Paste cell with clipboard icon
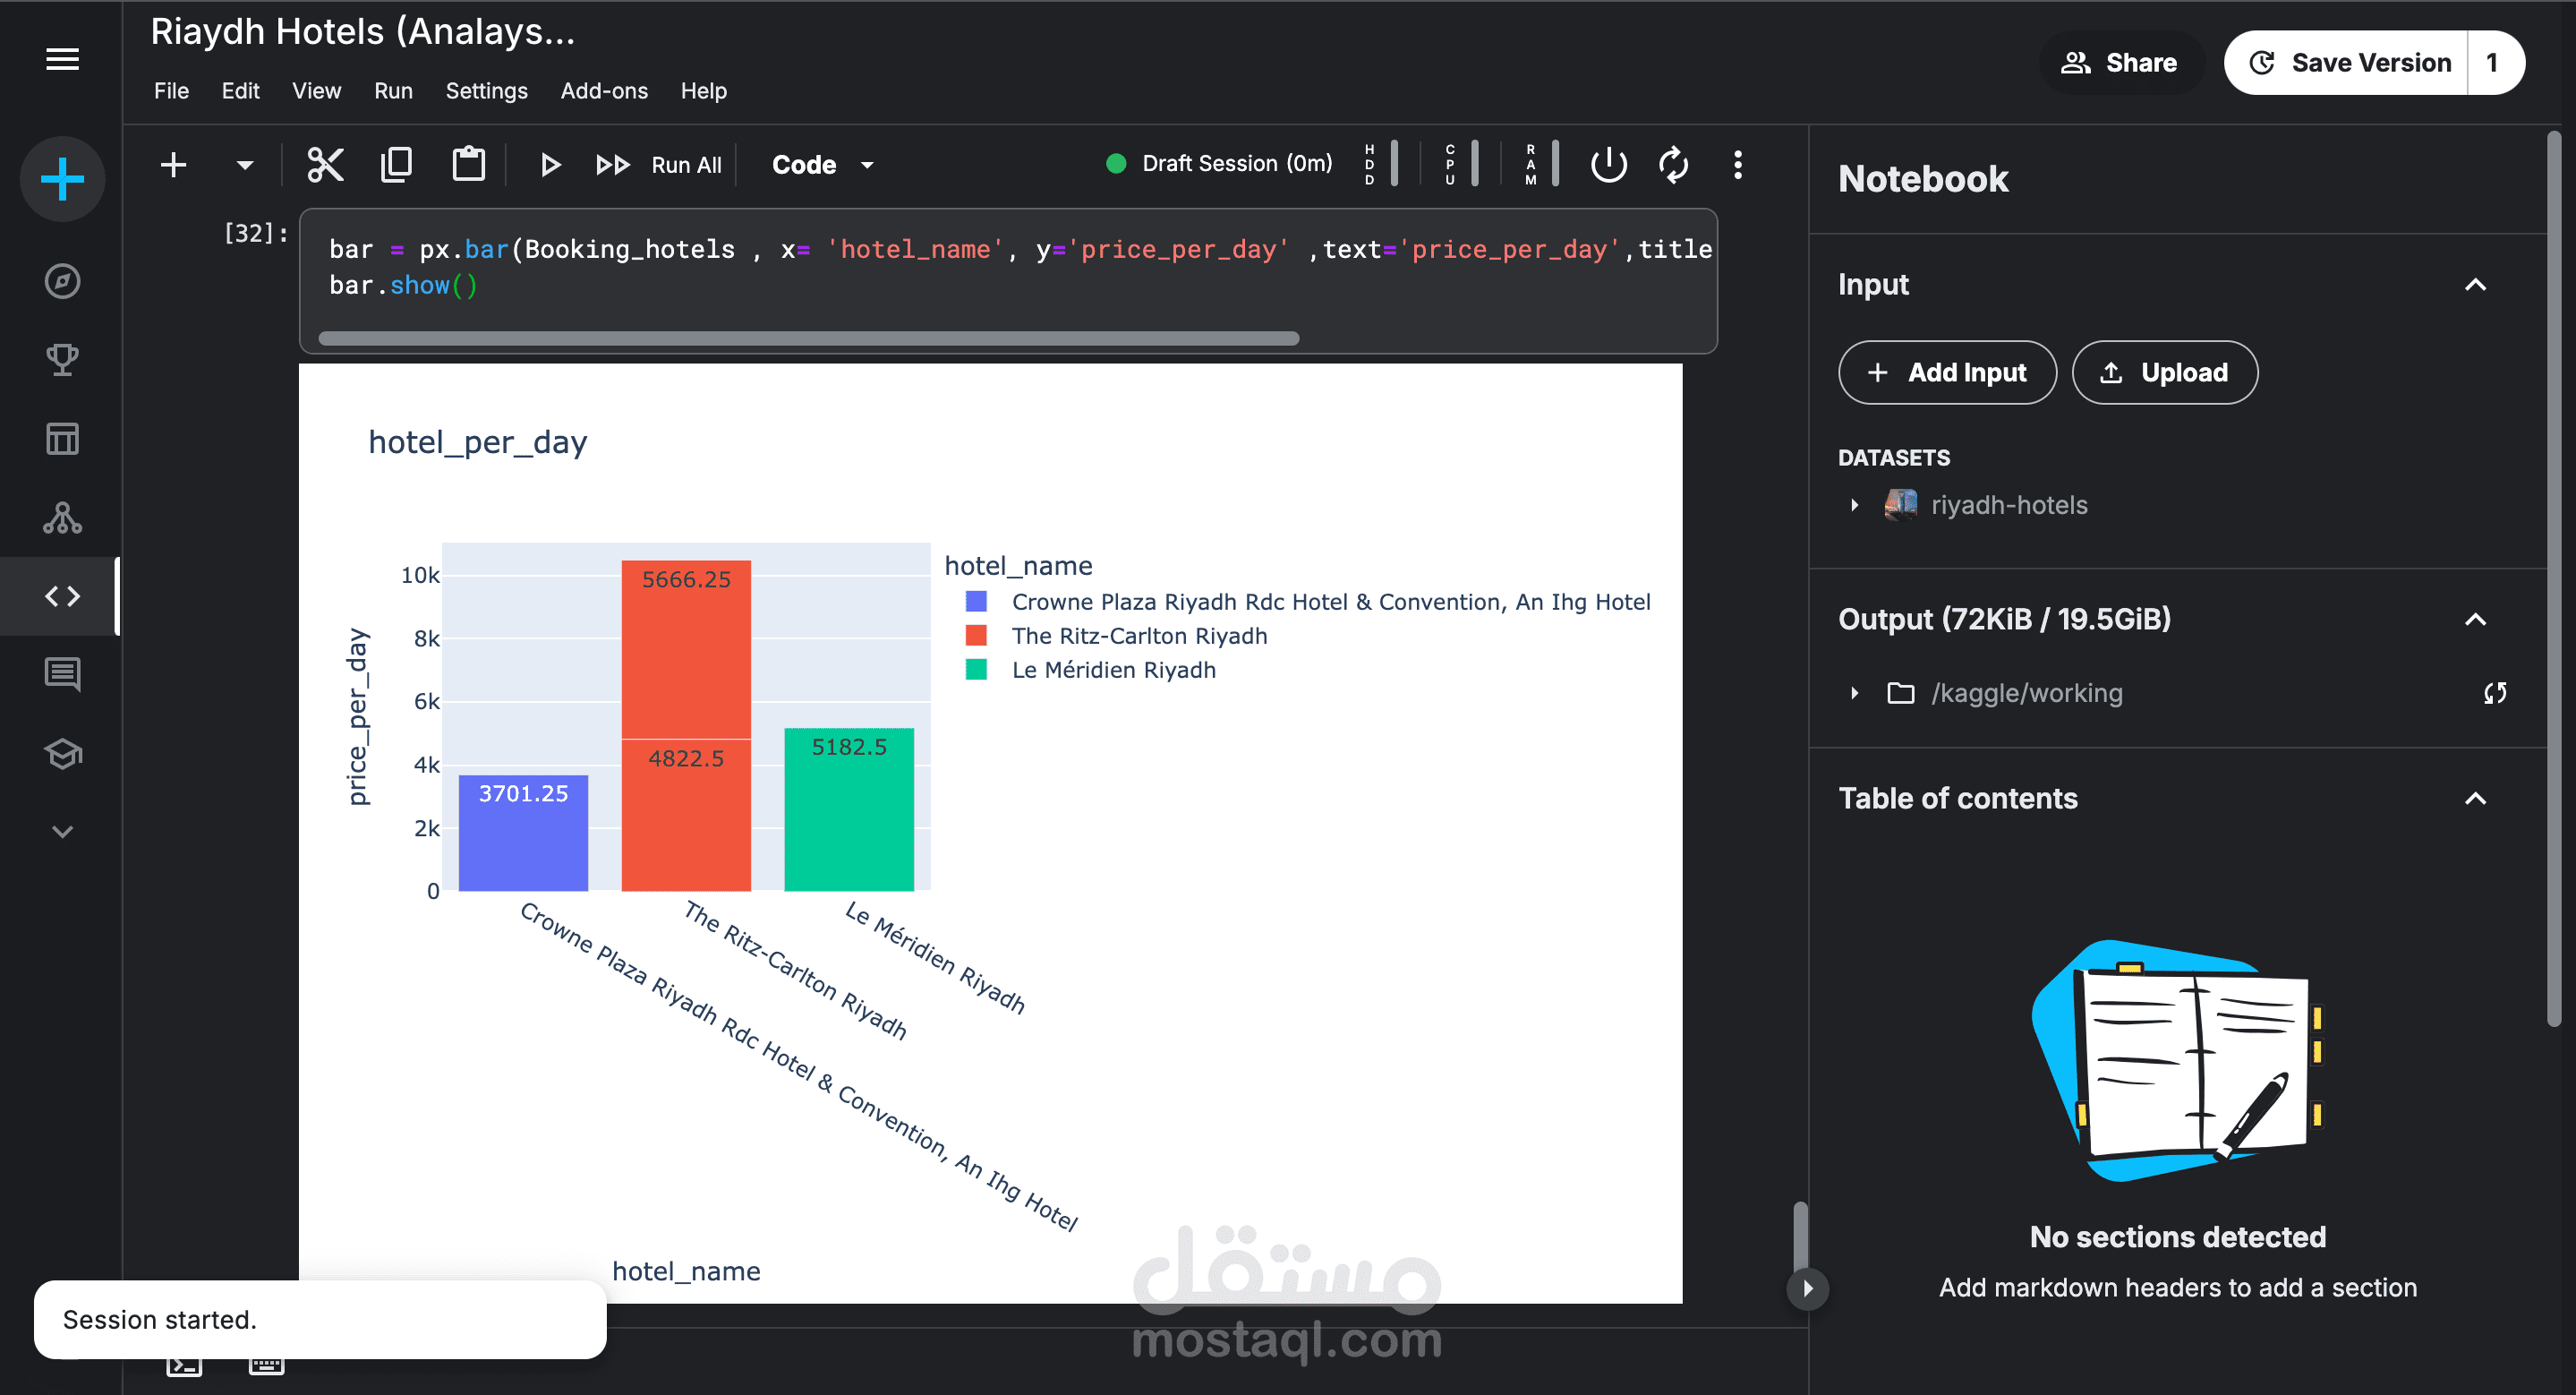Screen dimensions: 2576x1395 pyautogui.click(x=468, y=164)
